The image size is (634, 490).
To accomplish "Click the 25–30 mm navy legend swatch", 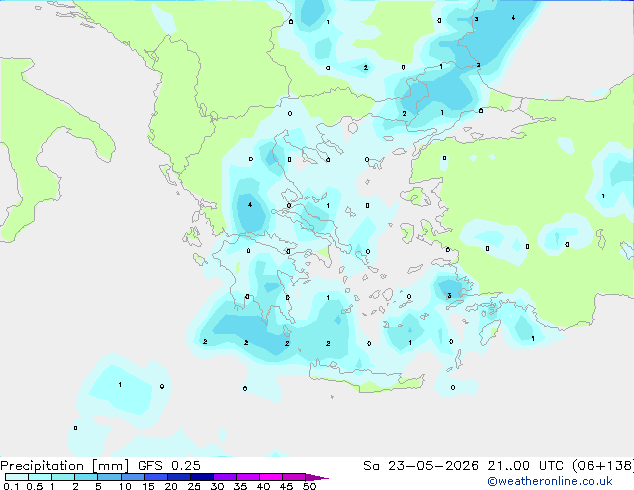I will point(201,477).
